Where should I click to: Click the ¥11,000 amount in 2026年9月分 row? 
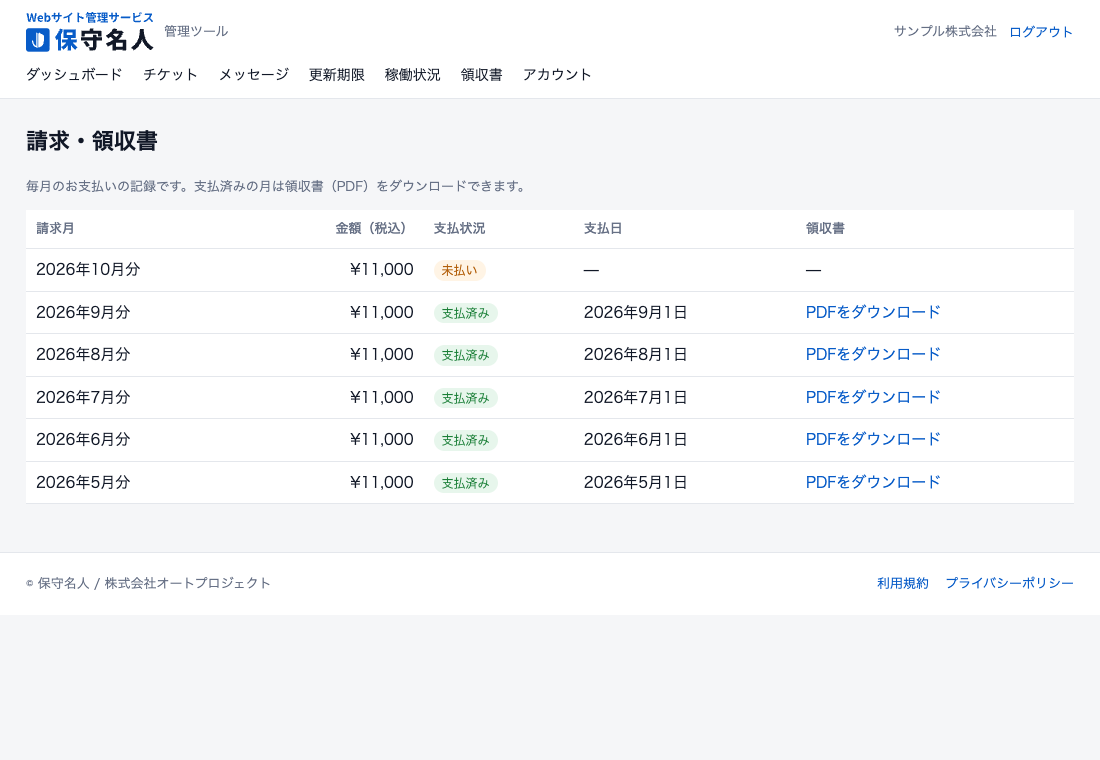point(382,312)
